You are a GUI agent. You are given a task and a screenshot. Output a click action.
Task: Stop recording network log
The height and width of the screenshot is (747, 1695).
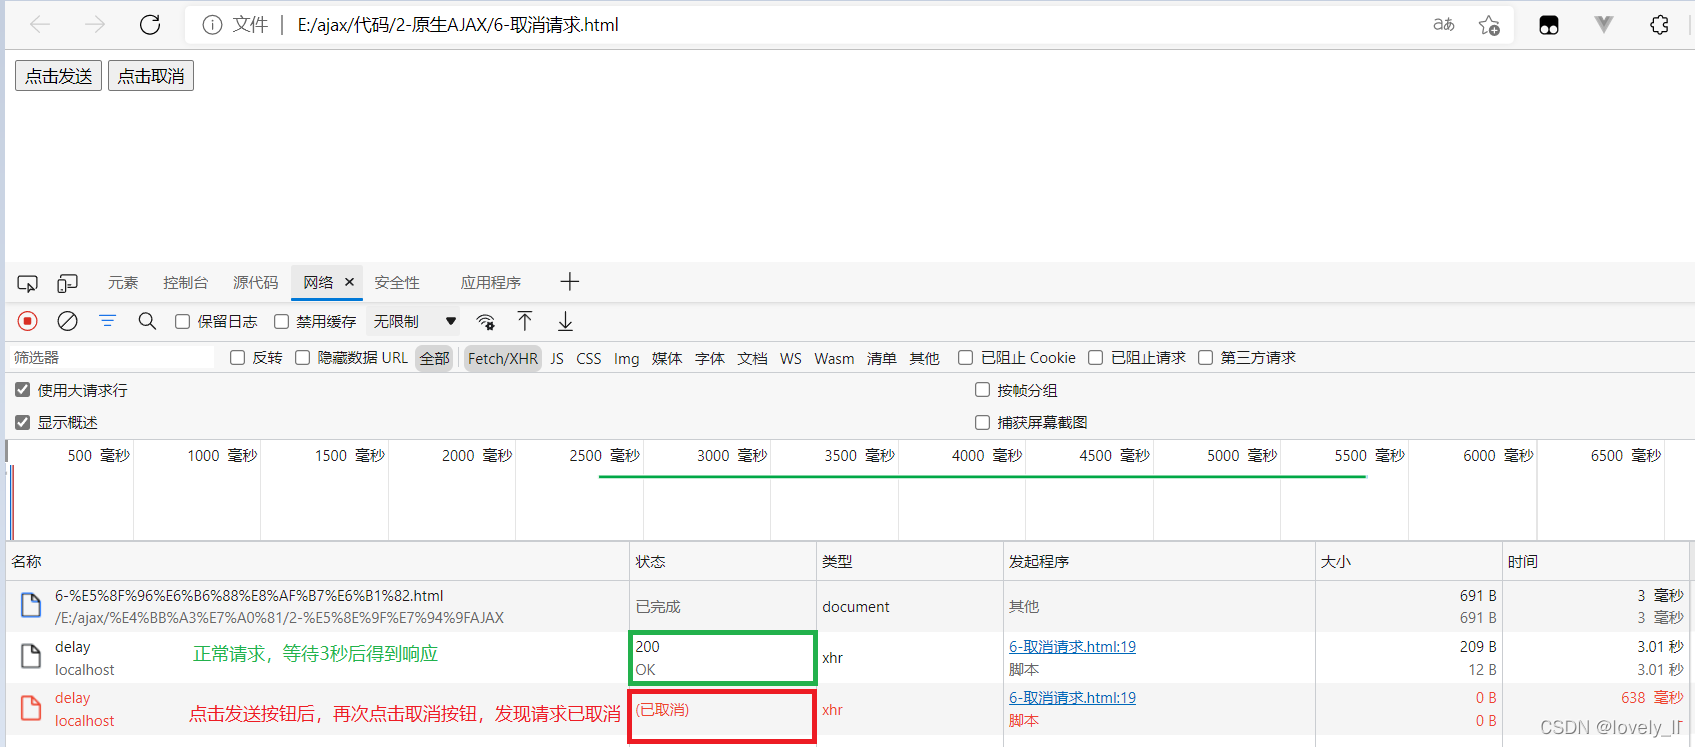point(28,321)
